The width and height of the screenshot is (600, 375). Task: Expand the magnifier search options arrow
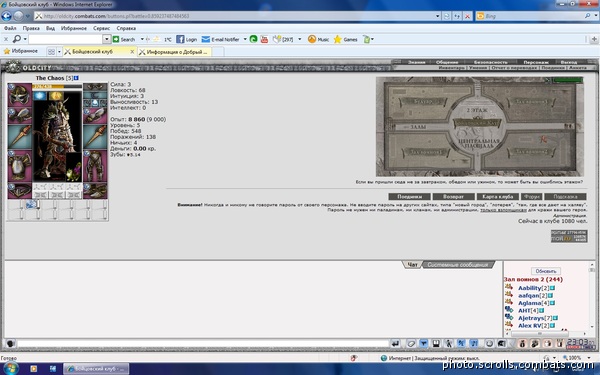click(25, 39)
